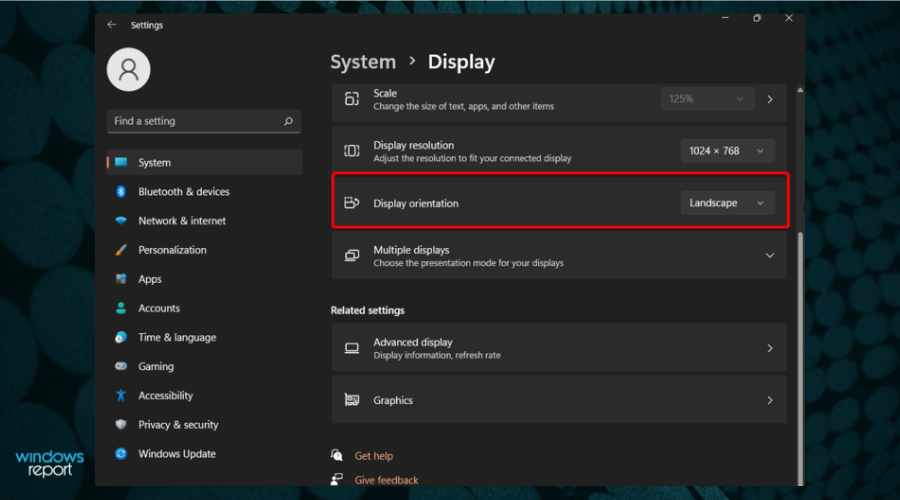Click the Display orientation row icon
The width and height of the screenshot is (900, 500).
(352, 203)
